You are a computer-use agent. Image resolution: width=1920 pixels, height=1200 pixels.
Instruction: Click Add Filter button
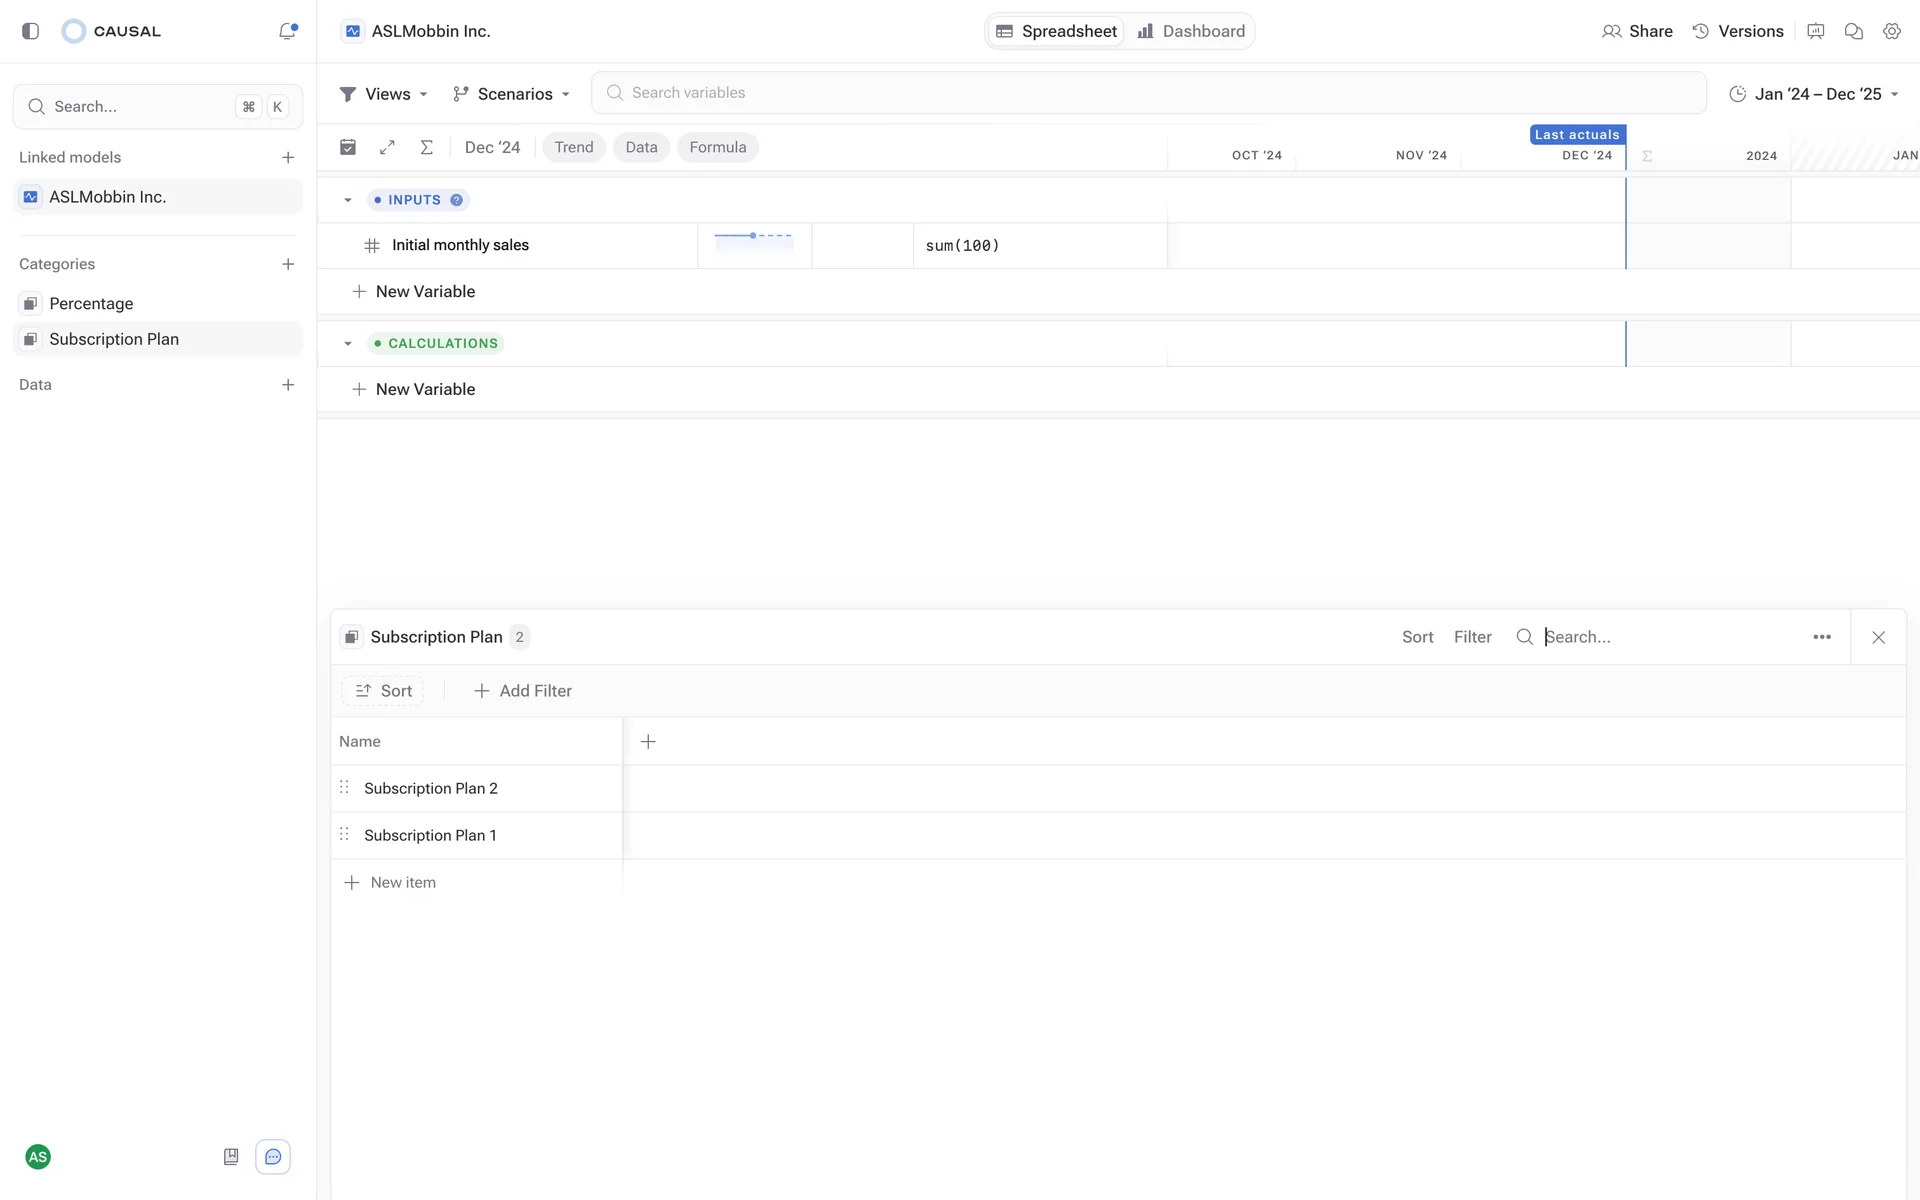522,691
